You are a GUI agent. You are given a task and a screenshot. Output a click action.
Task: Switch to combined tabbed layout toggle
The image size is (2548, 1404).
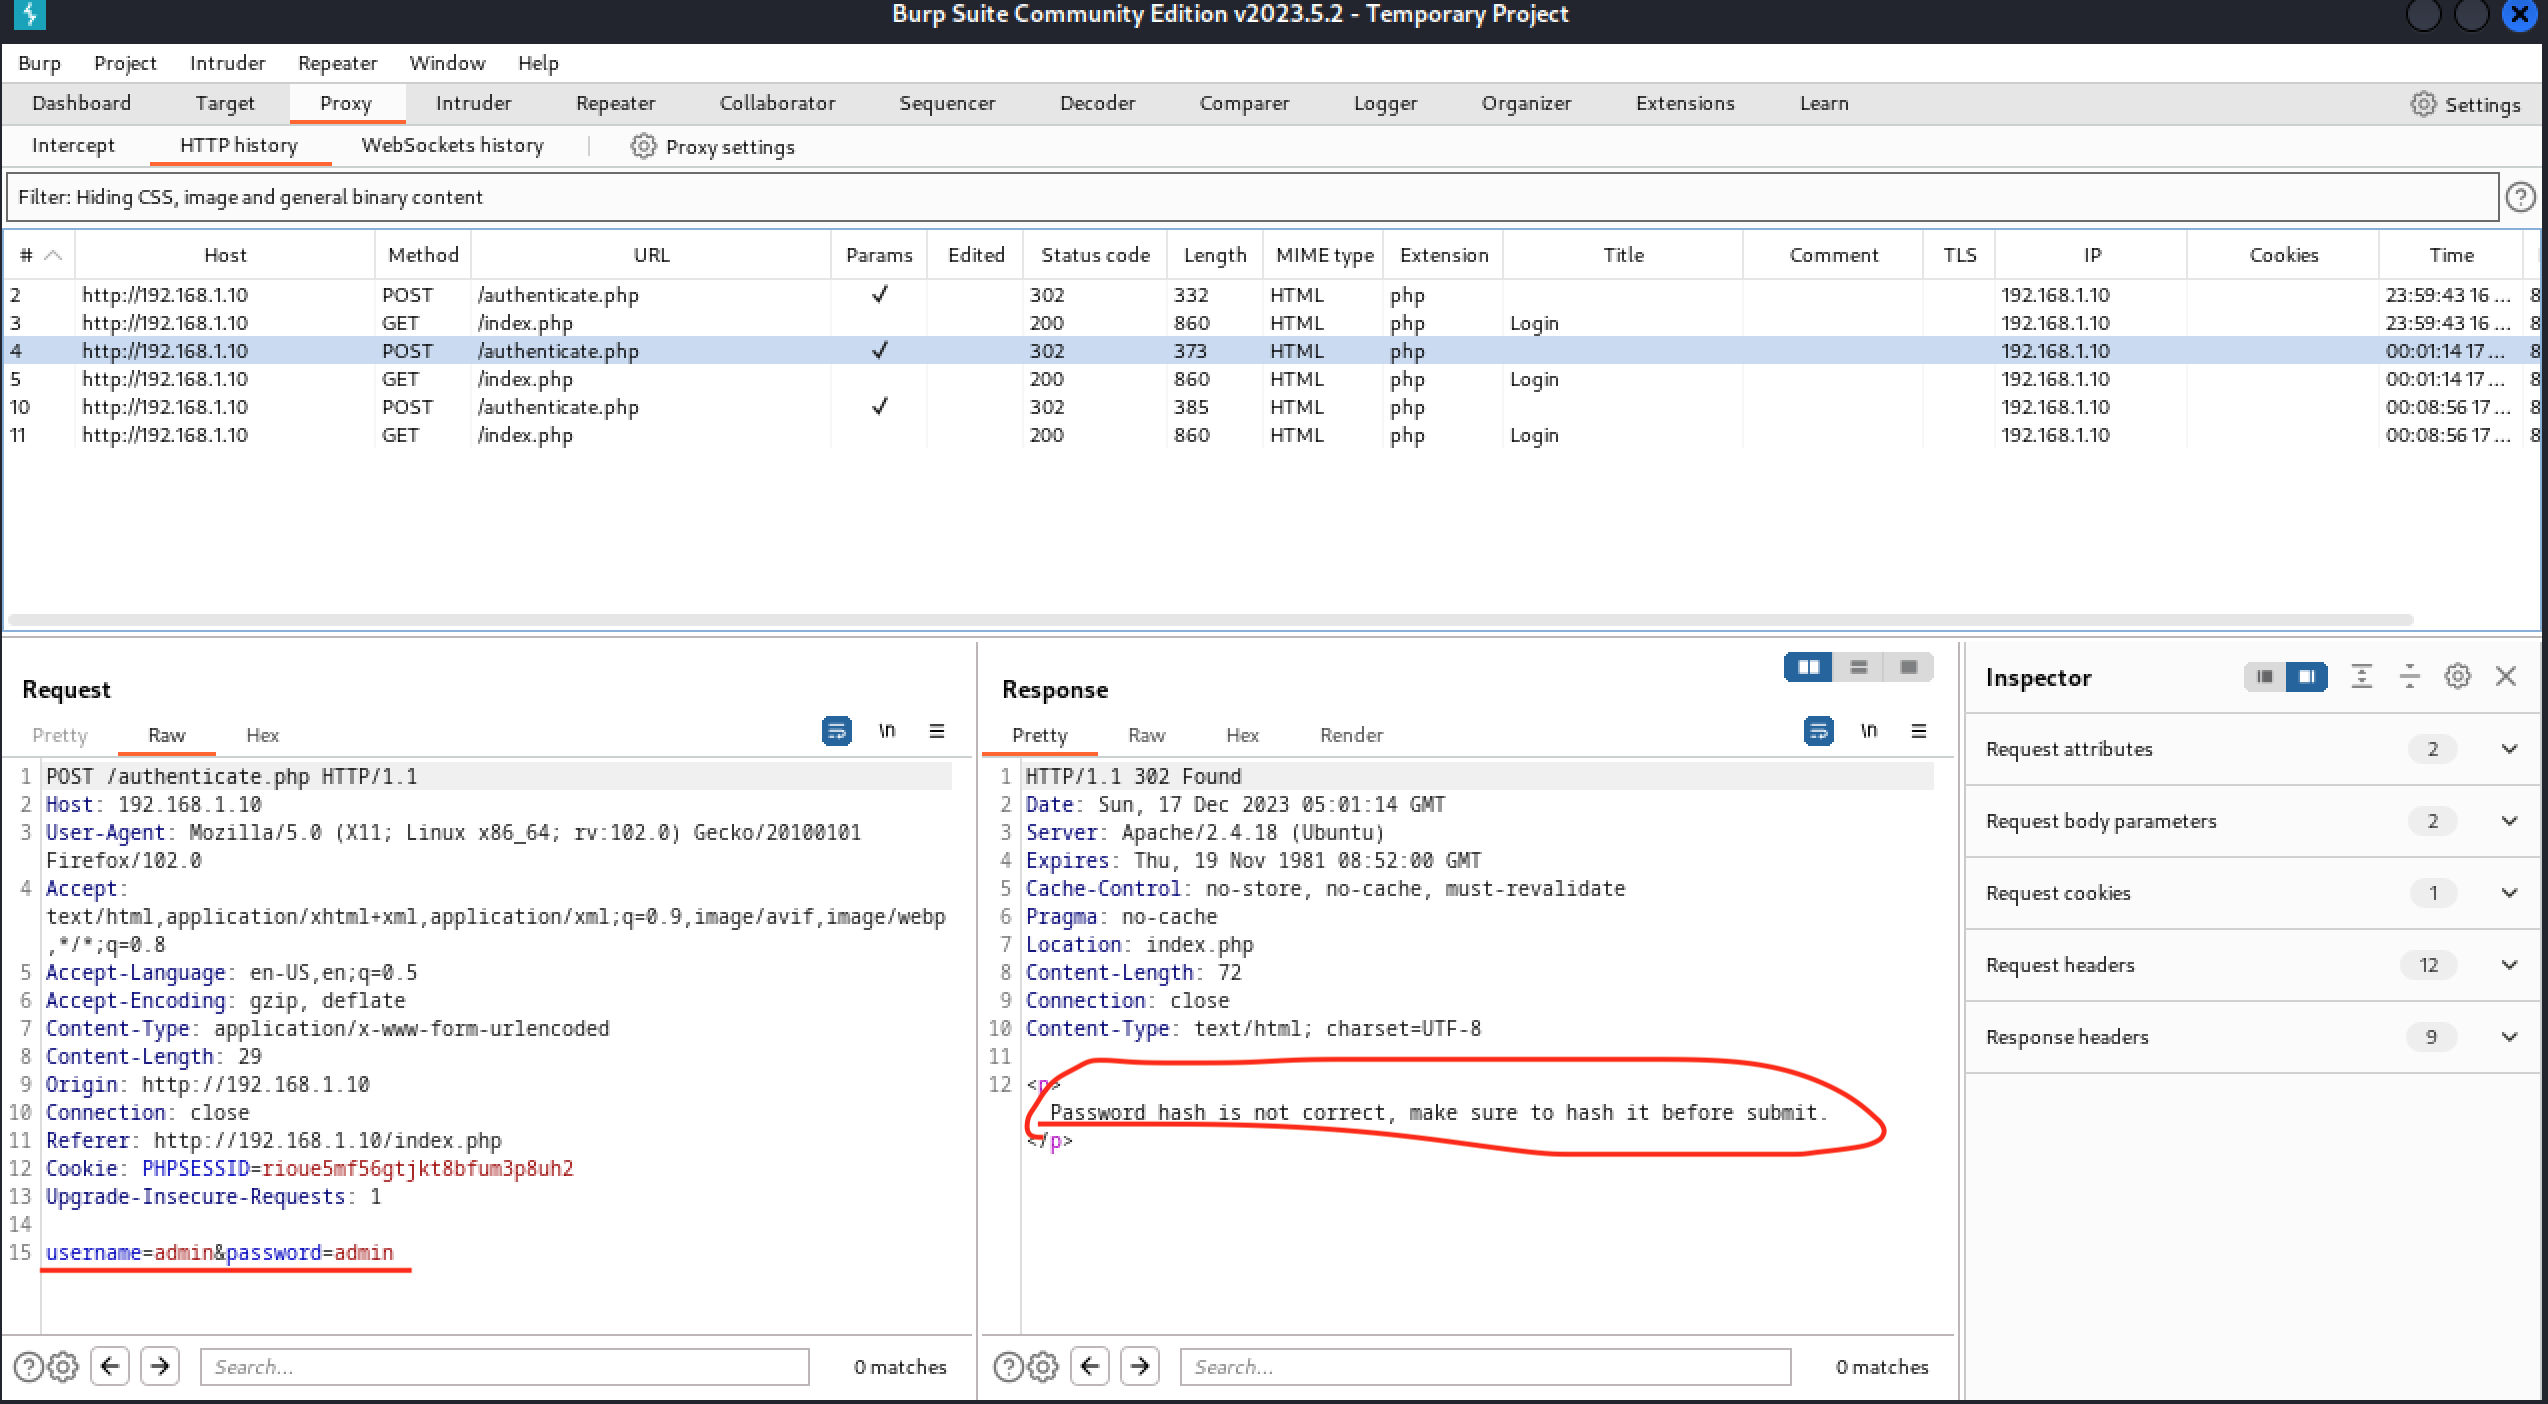coord(1908,667)
